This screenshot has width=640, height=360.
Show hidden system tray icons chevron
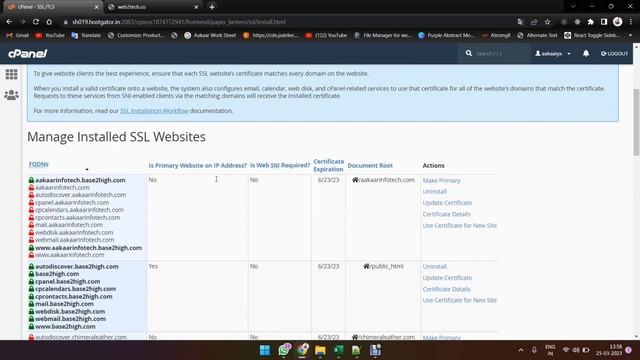521,350
